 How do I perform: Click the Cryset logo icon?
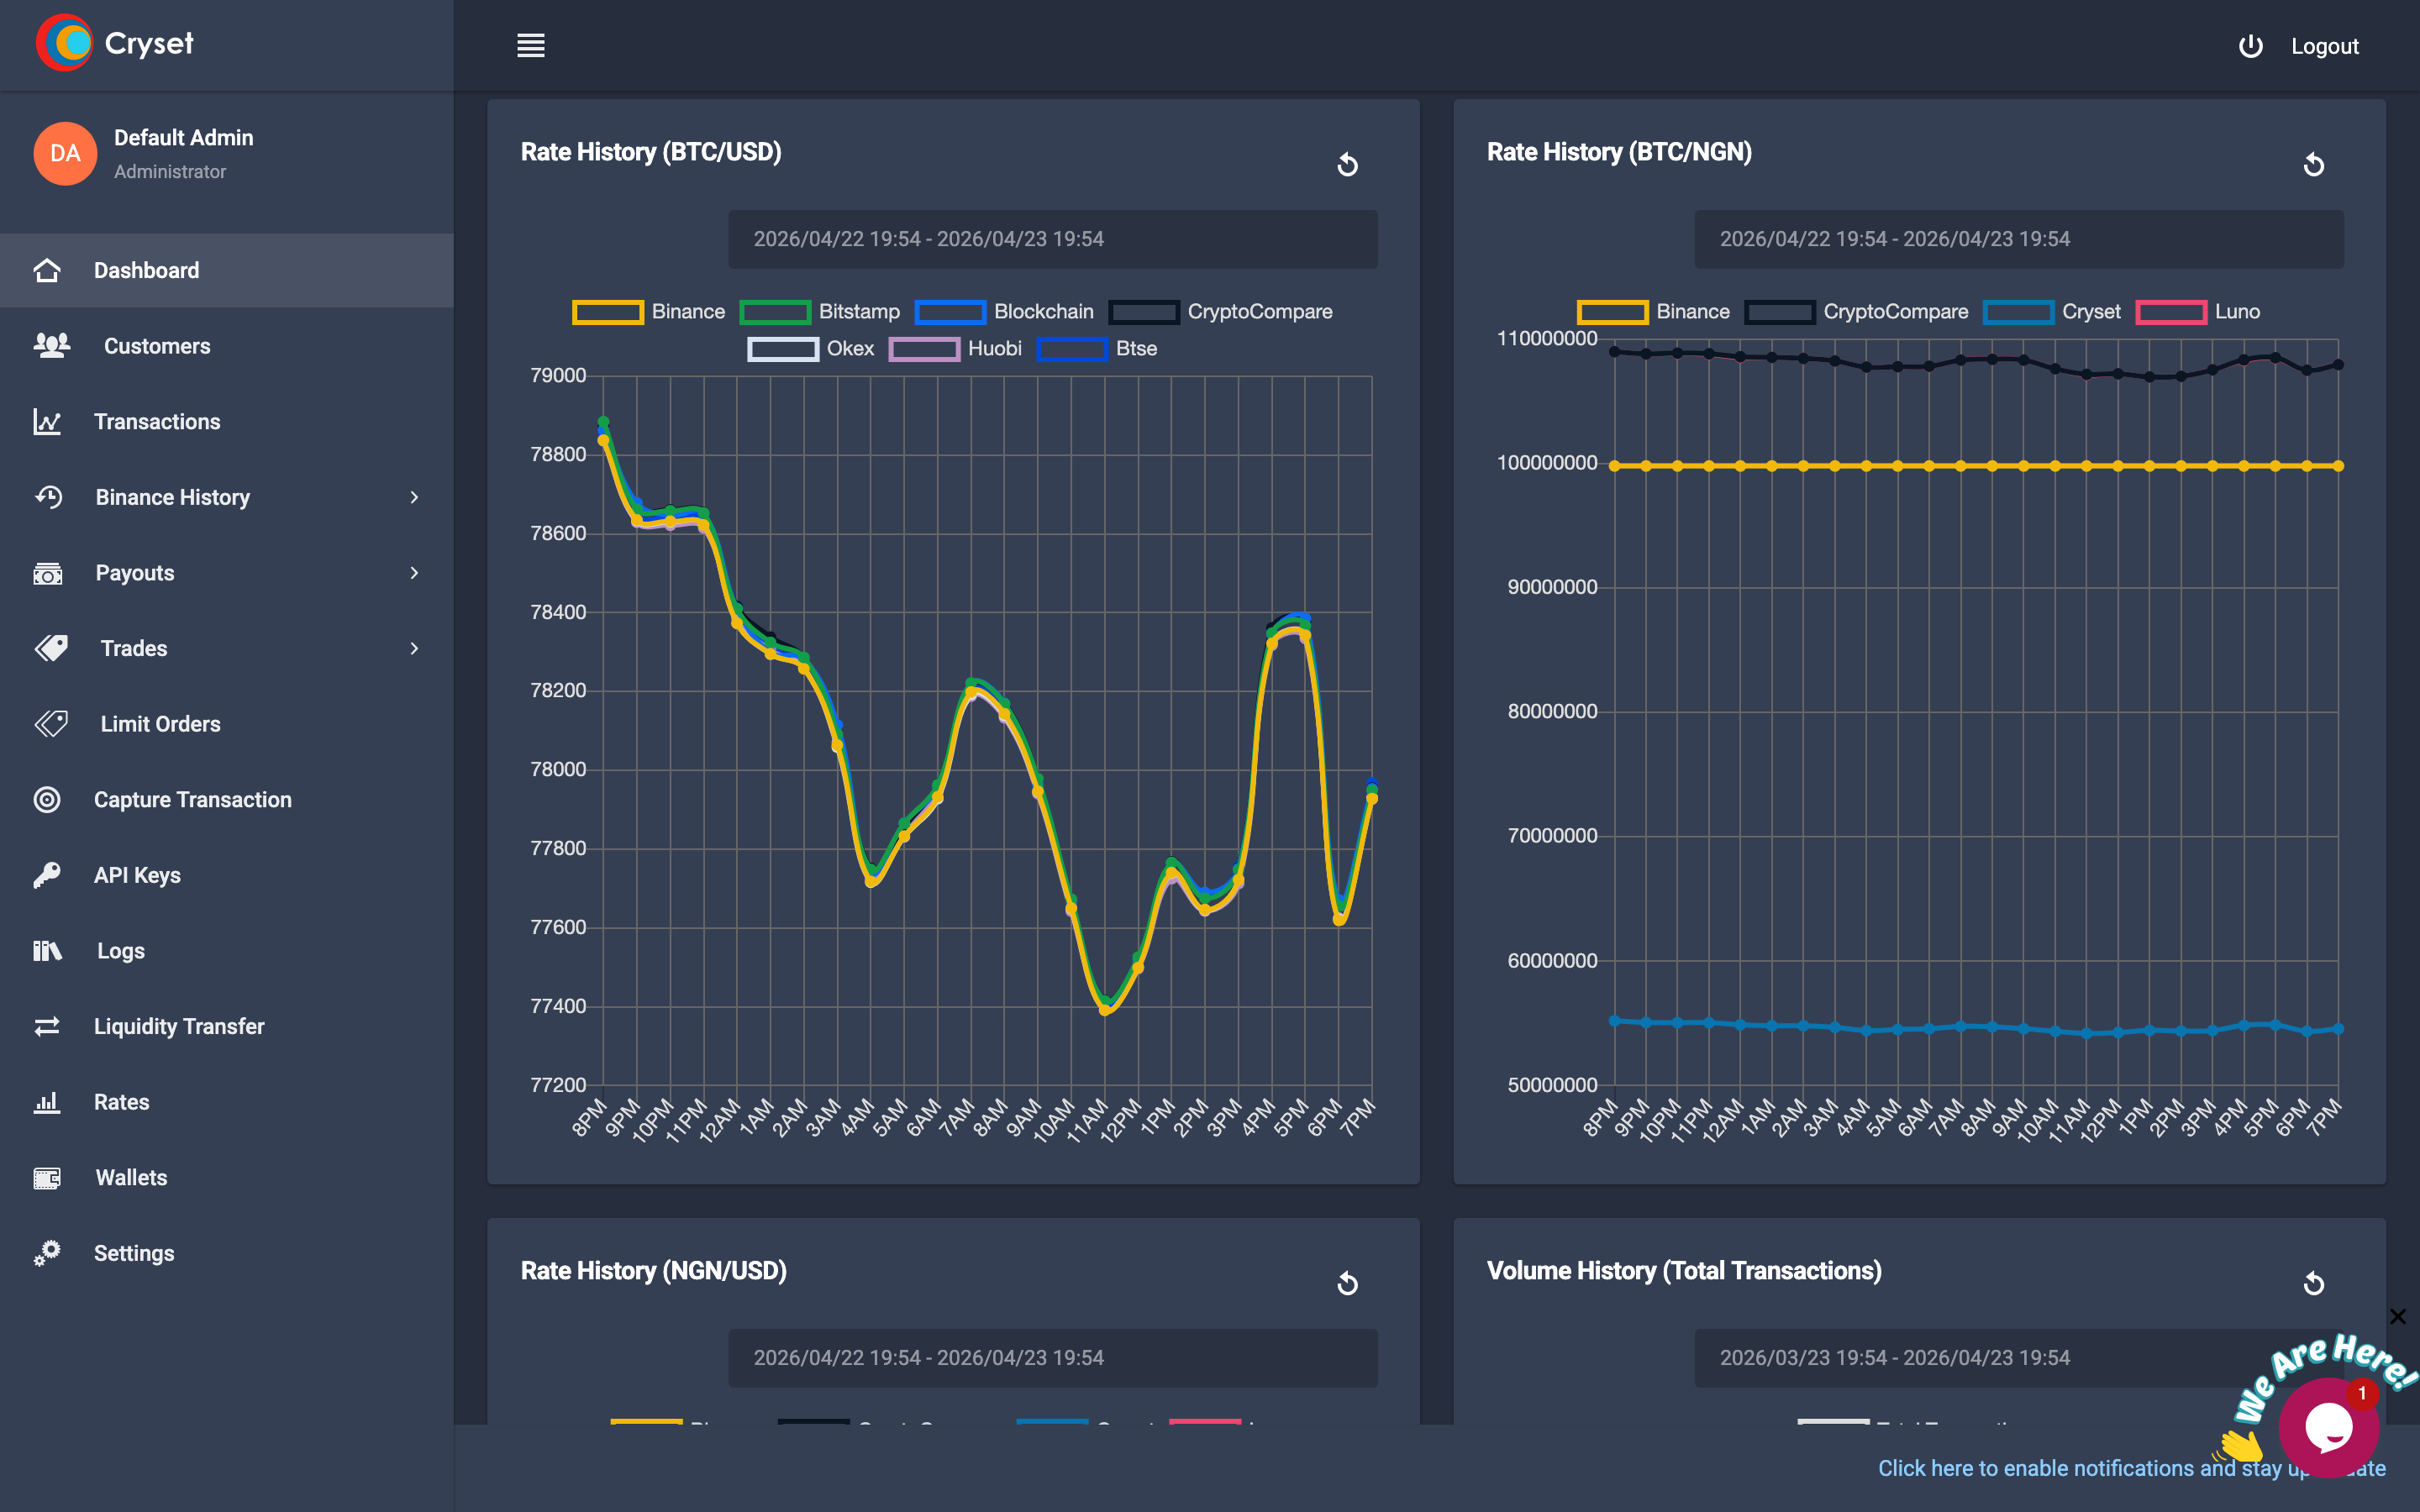64,43
